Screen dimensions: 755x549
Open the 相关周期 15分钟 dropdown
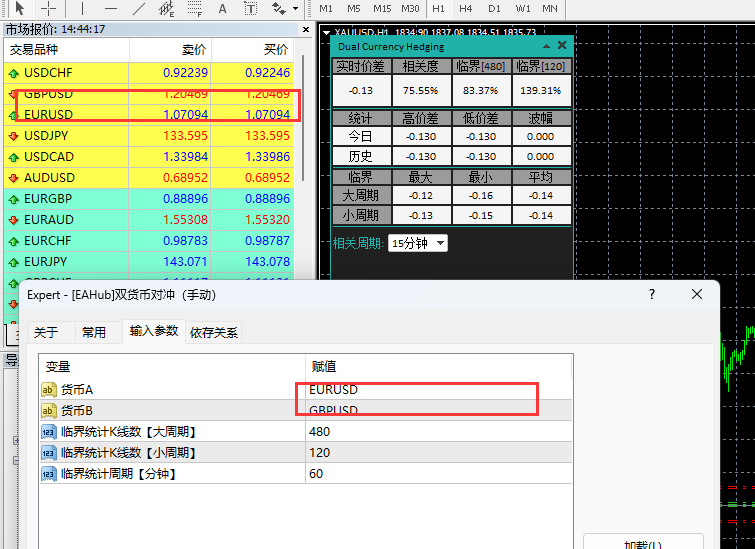[x=417, y=243]
